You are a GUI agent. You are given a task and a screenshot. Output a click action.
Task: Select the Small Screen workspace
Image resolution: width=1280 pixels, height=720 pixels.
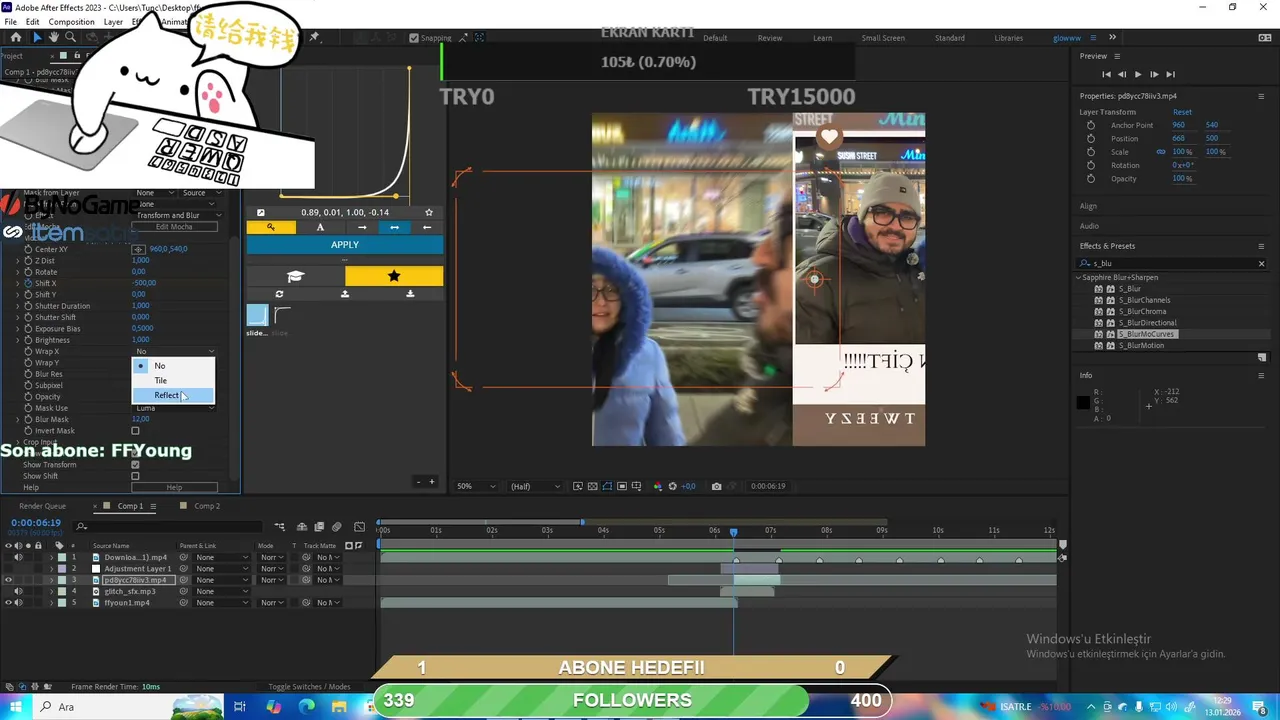(883, 38)
